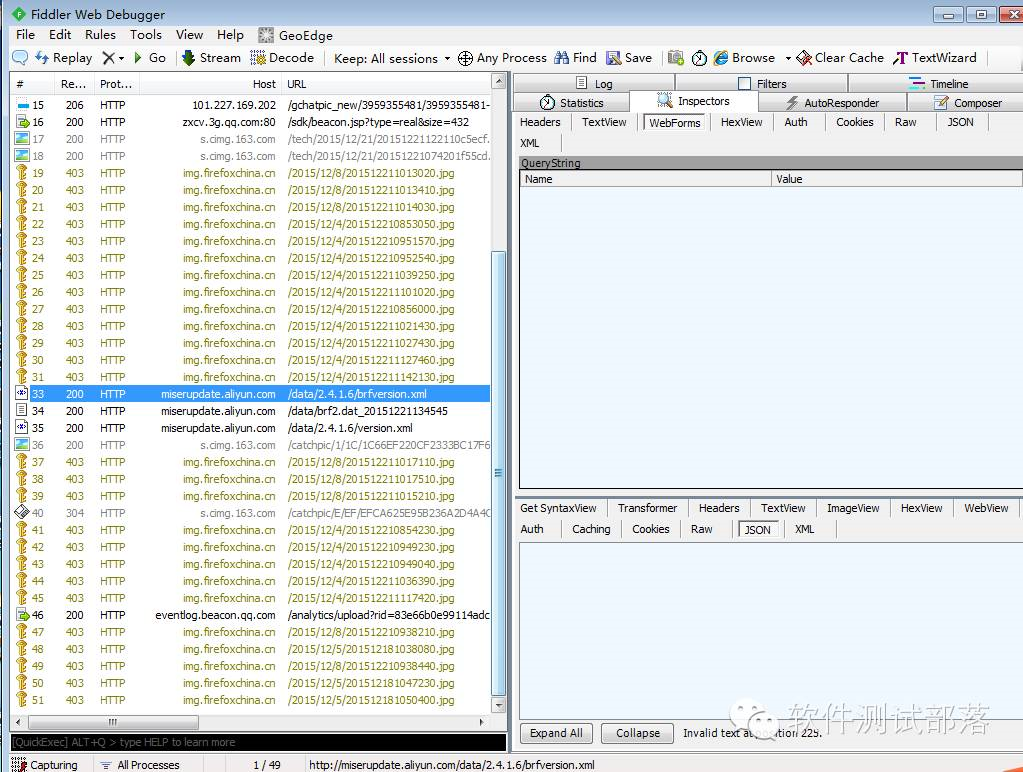
Task: Open the Rules menu
Action: (x=100, y=35)
